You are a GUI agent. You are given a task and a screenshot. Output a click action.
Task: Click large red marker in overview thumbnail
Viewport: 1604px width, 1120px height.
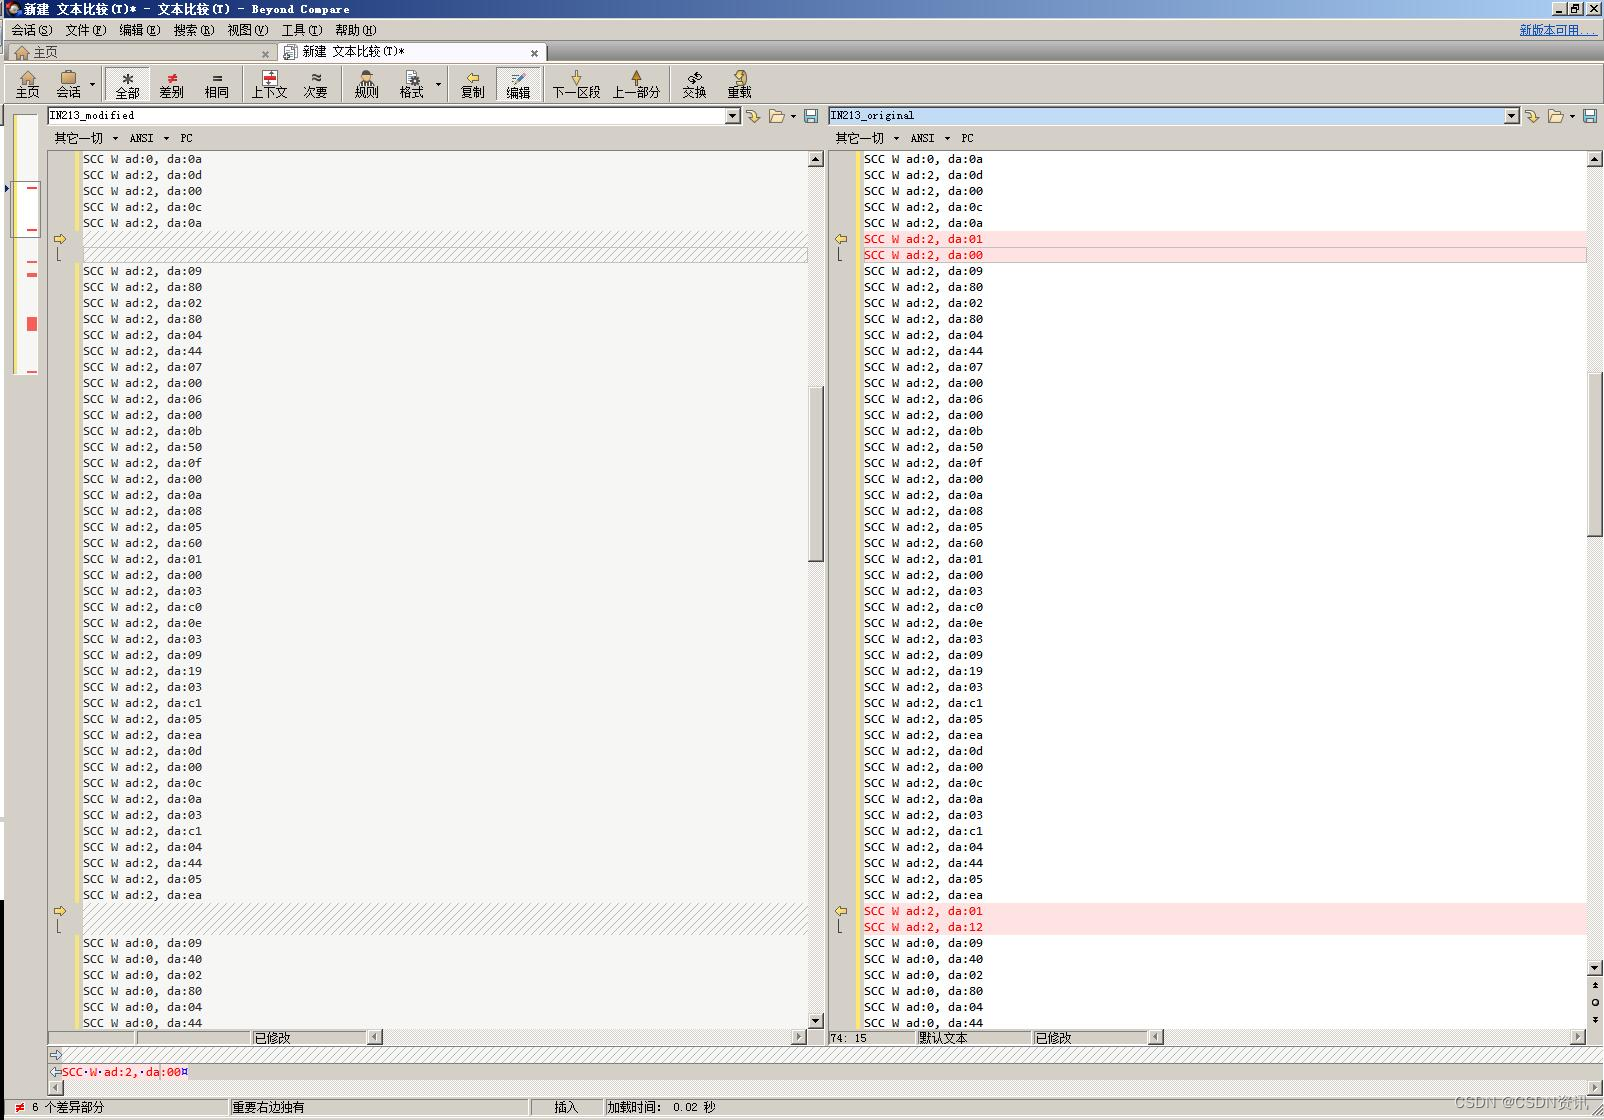coord(32,324)
